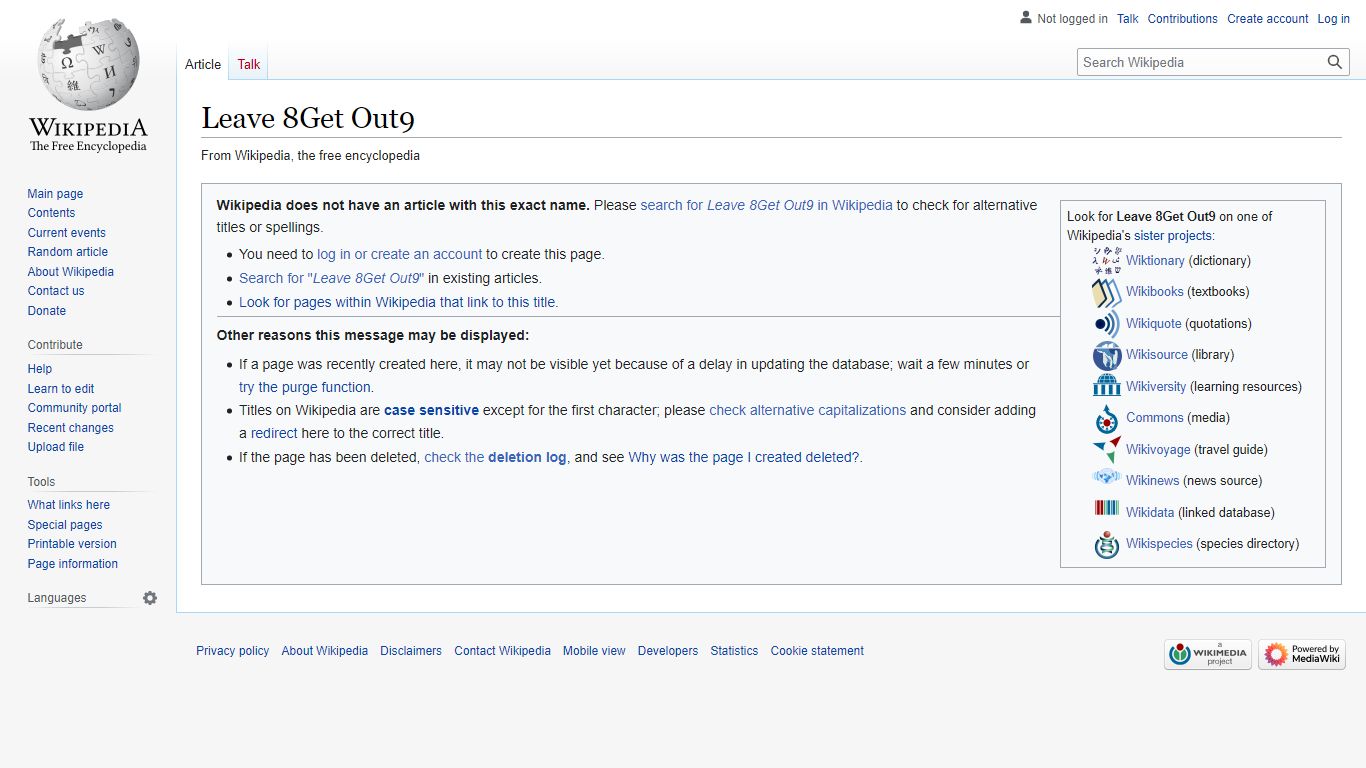Click try the purge function link
This screenshot has height=768, width=1366.
pyautogui.click(x=306, y=387)
